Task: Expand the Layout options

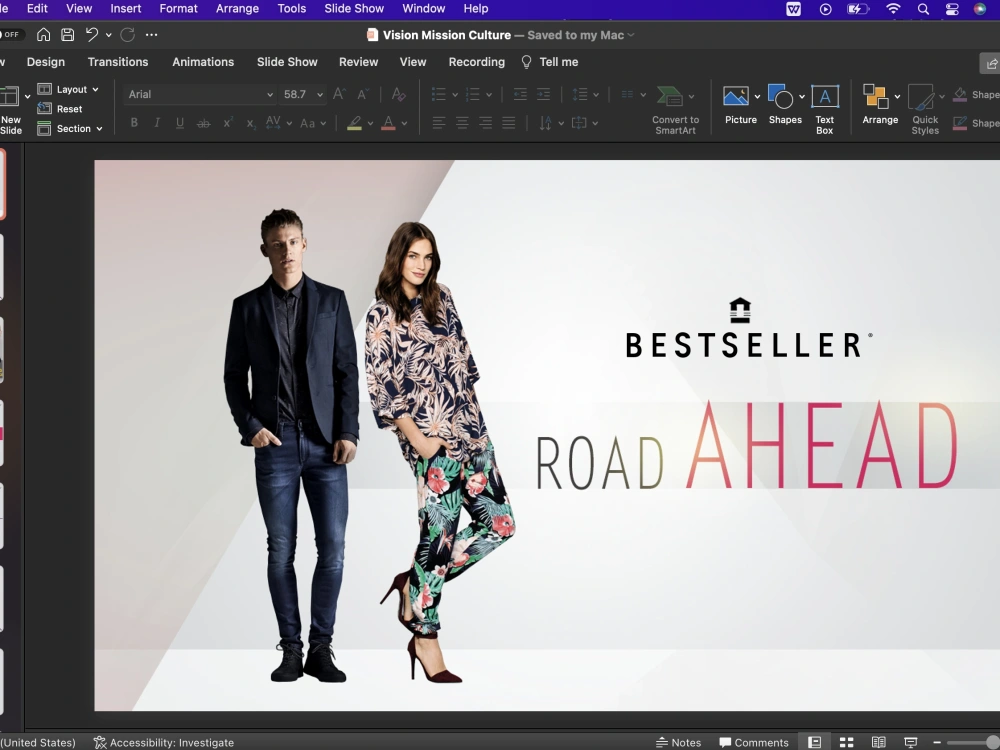Action: (68, 89)
